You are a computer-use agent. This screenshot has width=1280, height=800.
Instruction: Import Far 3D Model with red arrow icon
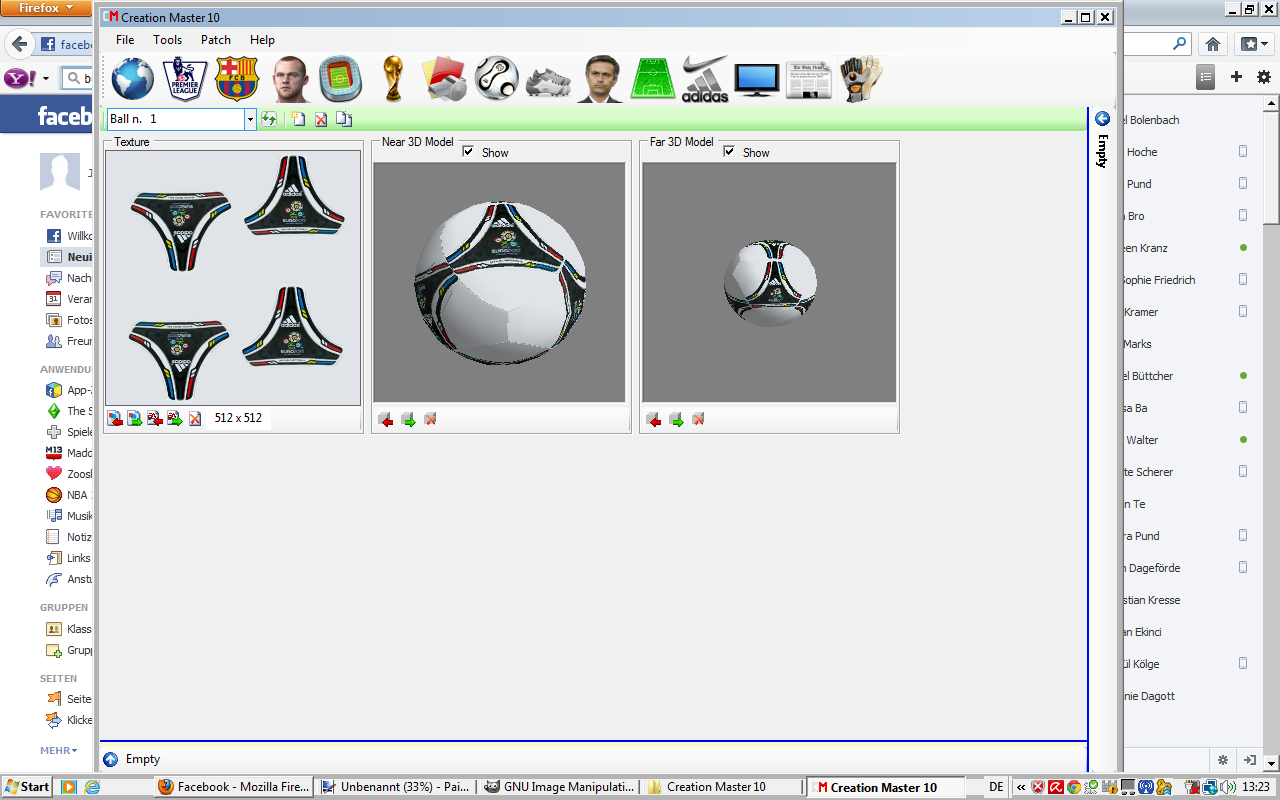click(x=654, y=419)
